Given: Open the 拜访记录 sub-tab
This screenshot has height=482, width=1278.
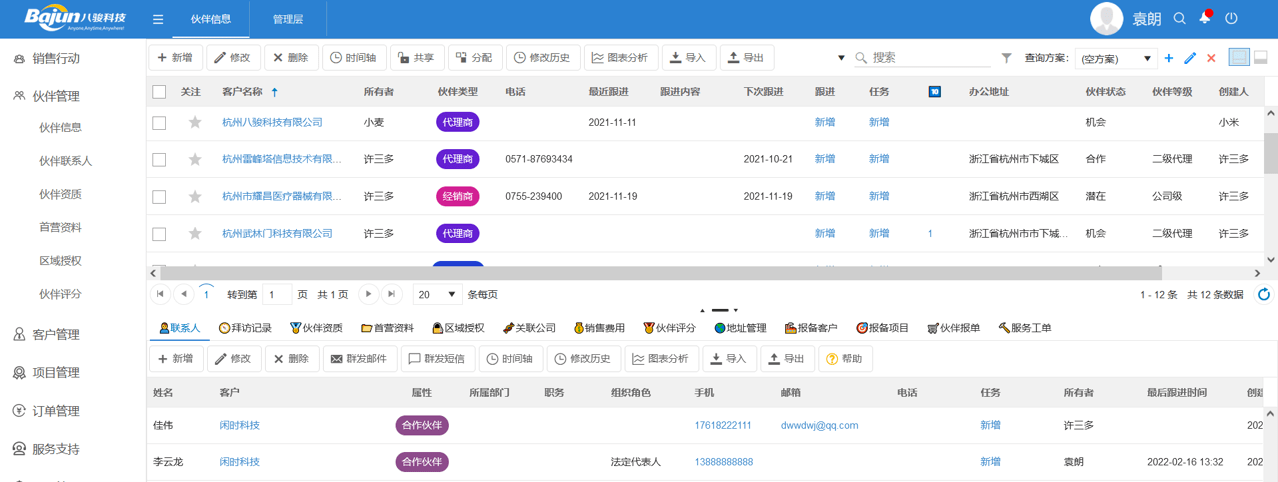Looking at the screenshot, I should [x=245, y=328].
